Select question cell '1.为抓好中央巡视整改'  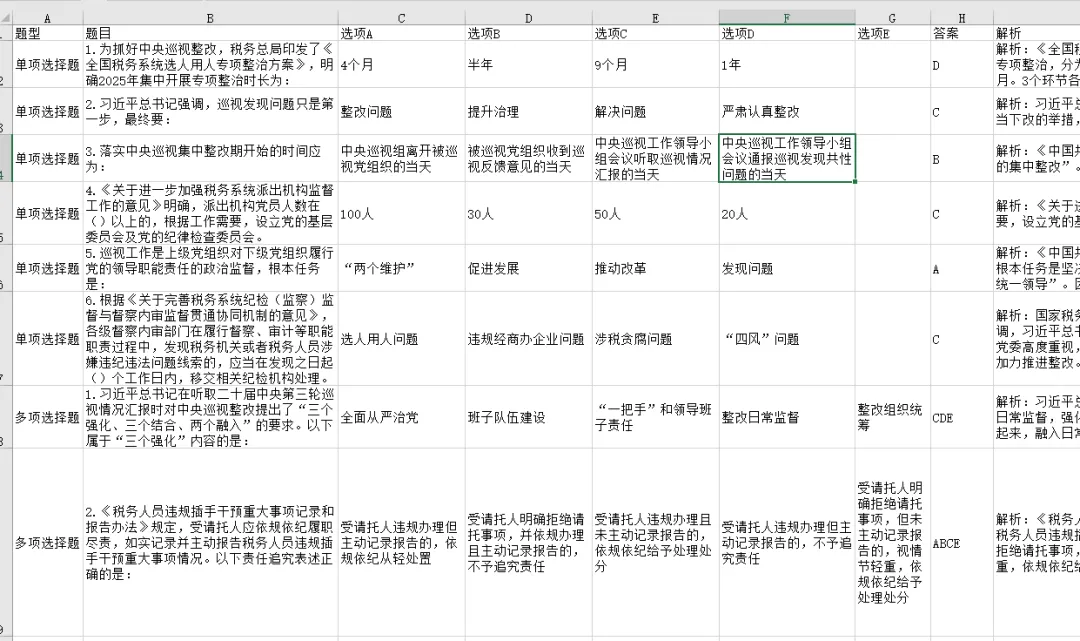pyautogui.click(x=210, y=64)
